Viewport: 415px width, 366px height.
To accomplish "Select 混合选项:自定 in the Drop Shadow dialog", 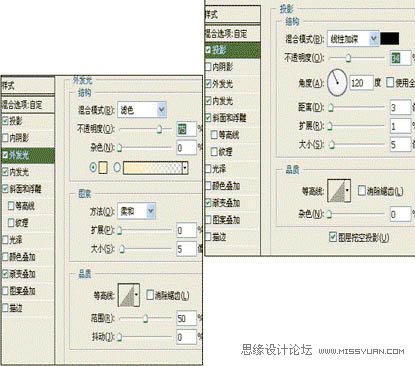I will pyautogui.click(x=232, y=33).
